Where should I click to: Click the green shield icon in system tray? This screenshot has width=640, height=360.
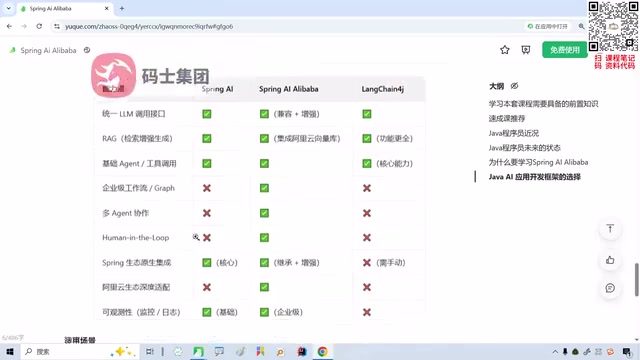coord(576,351)
